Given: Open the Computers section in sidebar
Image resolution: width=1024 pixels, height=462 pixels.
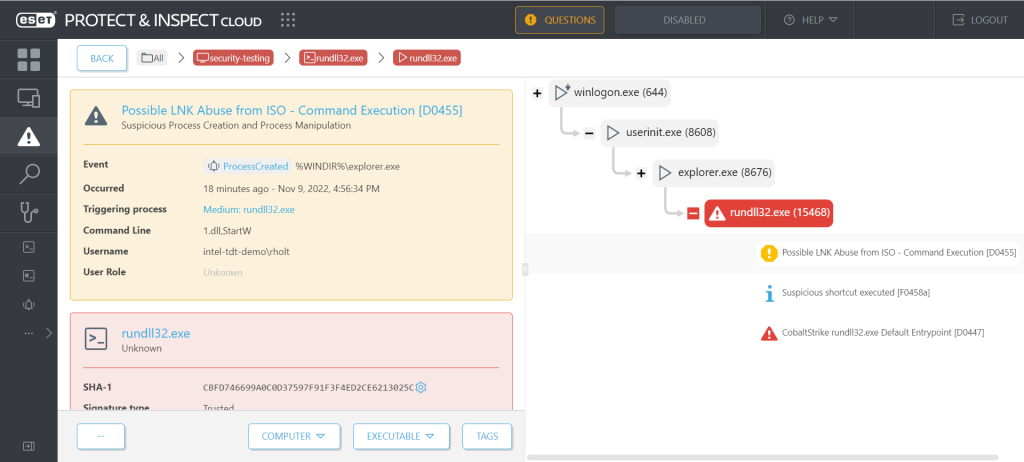Looking at the screenshot, I should point(28,98).
